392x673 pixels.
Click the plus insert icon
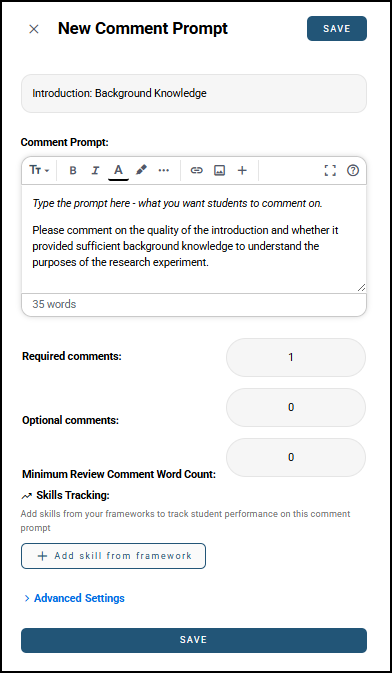242,170
